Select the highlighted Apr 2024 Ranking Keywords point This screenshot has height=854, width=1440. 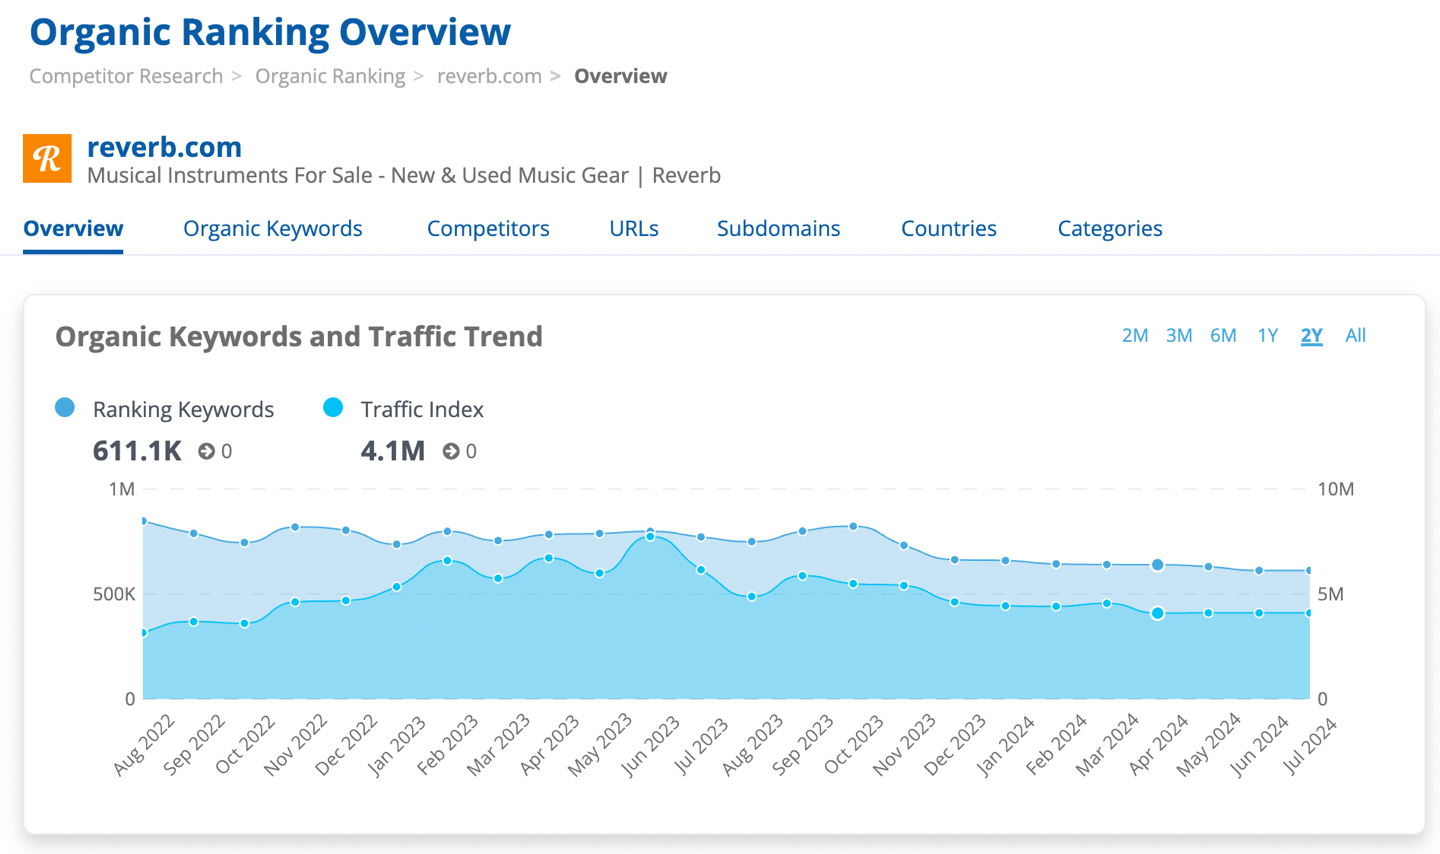[x=1157, y=565]
